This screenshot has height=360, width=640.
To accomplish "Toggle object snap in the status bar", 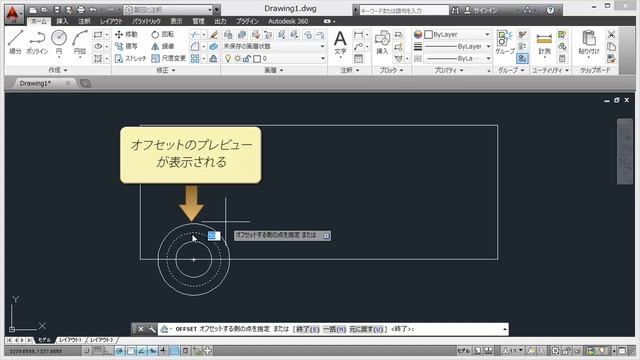I will coord(131,351).
